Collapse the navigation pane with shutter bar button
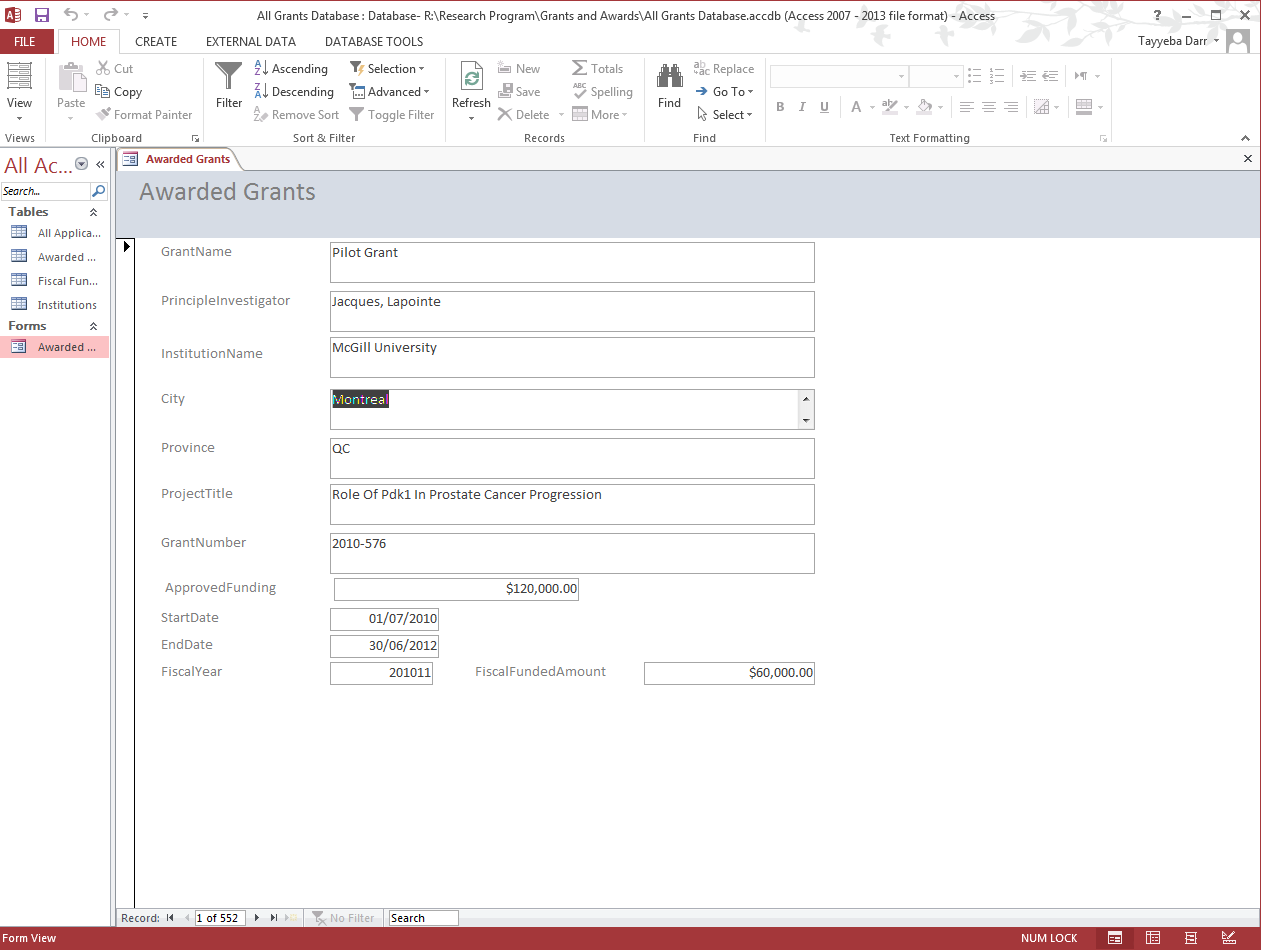 100,165
